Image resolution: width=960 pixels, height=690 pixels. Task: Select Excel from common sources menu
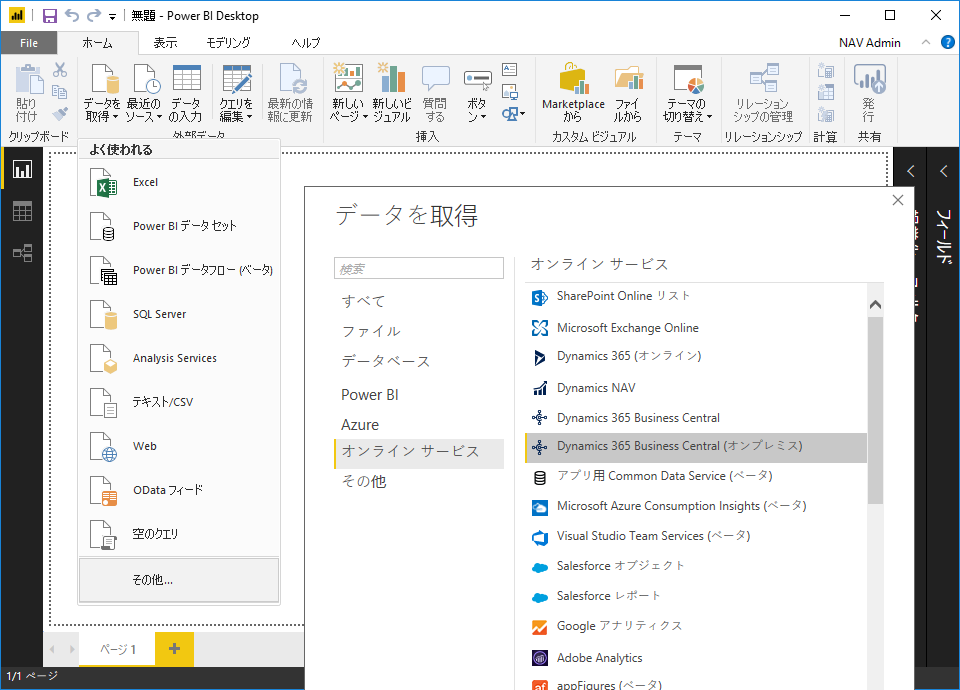coord(179,182)
